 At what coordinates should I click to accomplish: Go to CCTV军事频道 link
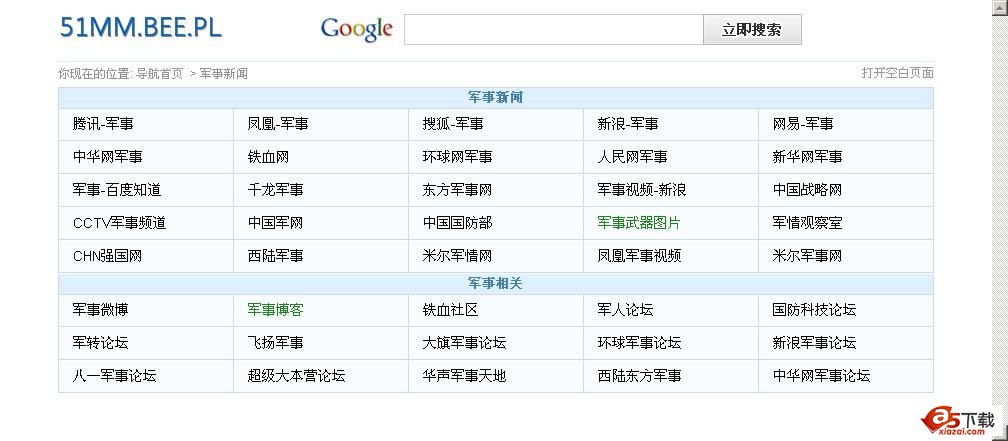[x=120, y=223]
